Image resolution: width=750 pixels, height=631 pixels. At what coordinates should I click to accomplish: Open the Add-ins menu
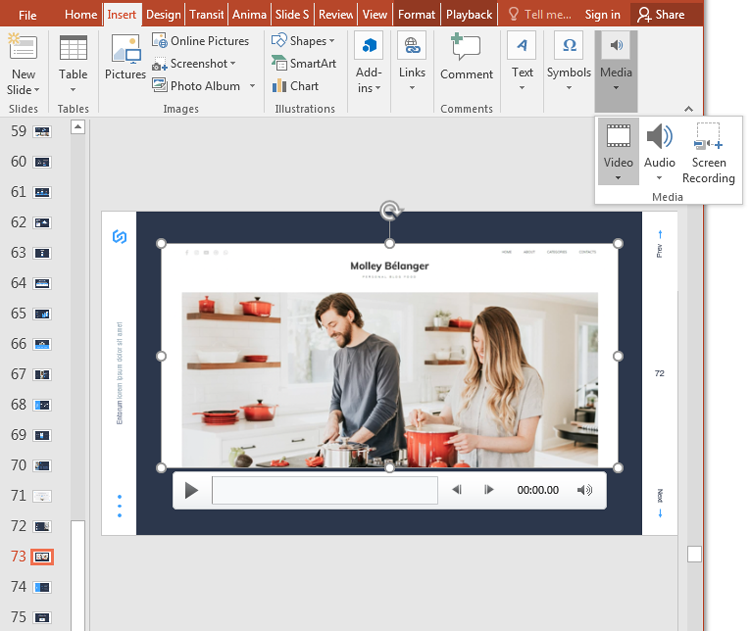369,64
